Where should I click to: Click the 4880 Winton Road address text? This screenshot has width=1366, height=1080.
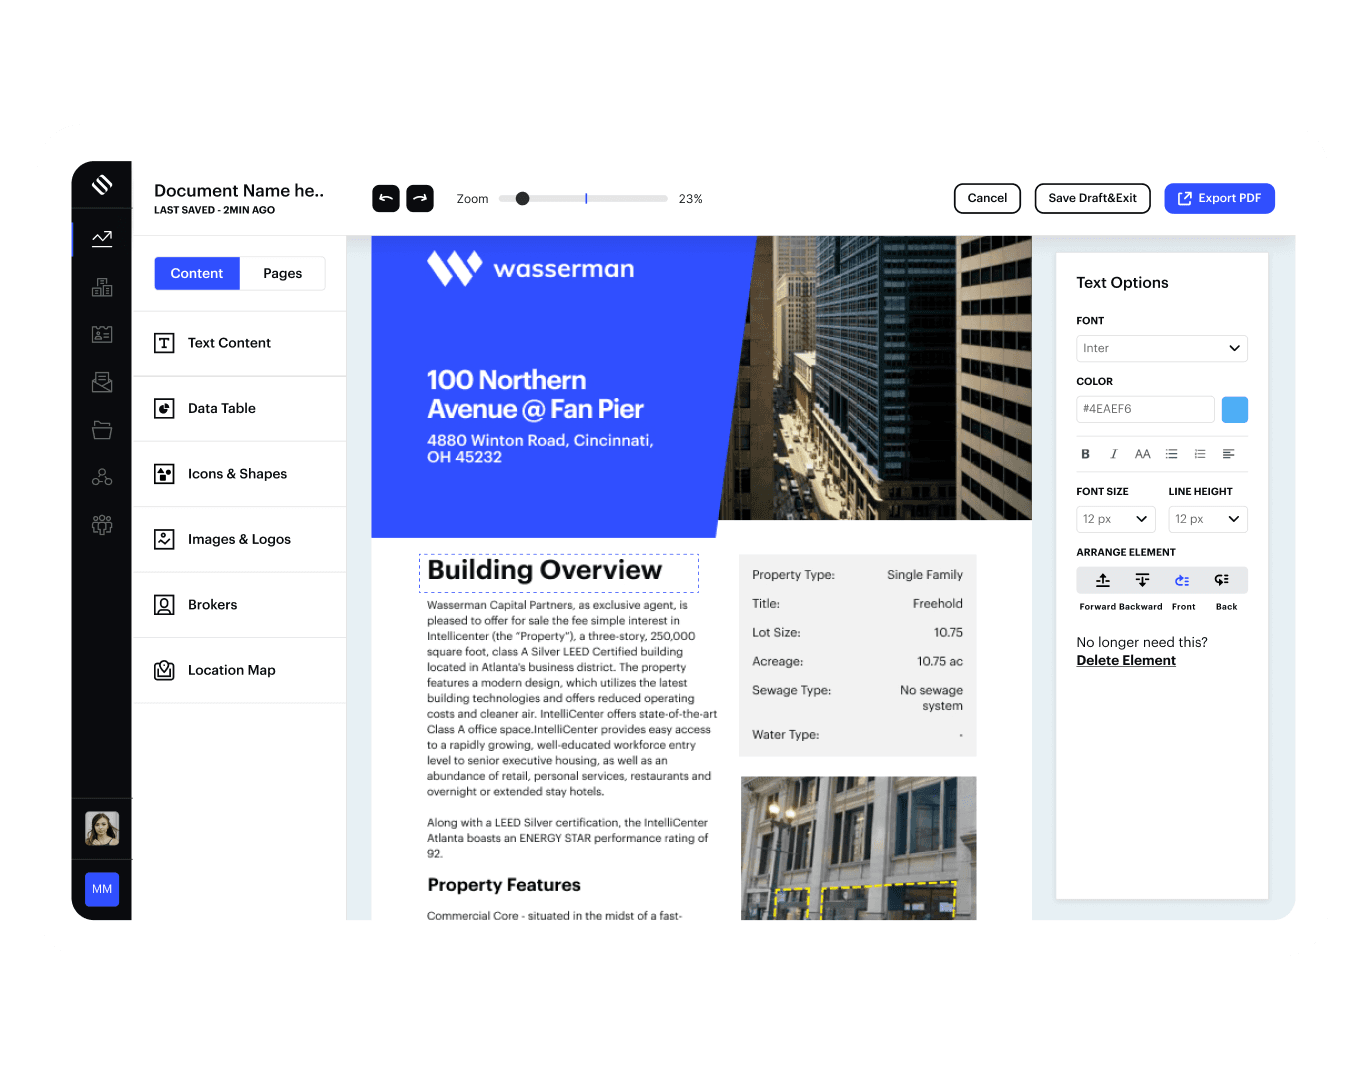[x=540, y=449]
